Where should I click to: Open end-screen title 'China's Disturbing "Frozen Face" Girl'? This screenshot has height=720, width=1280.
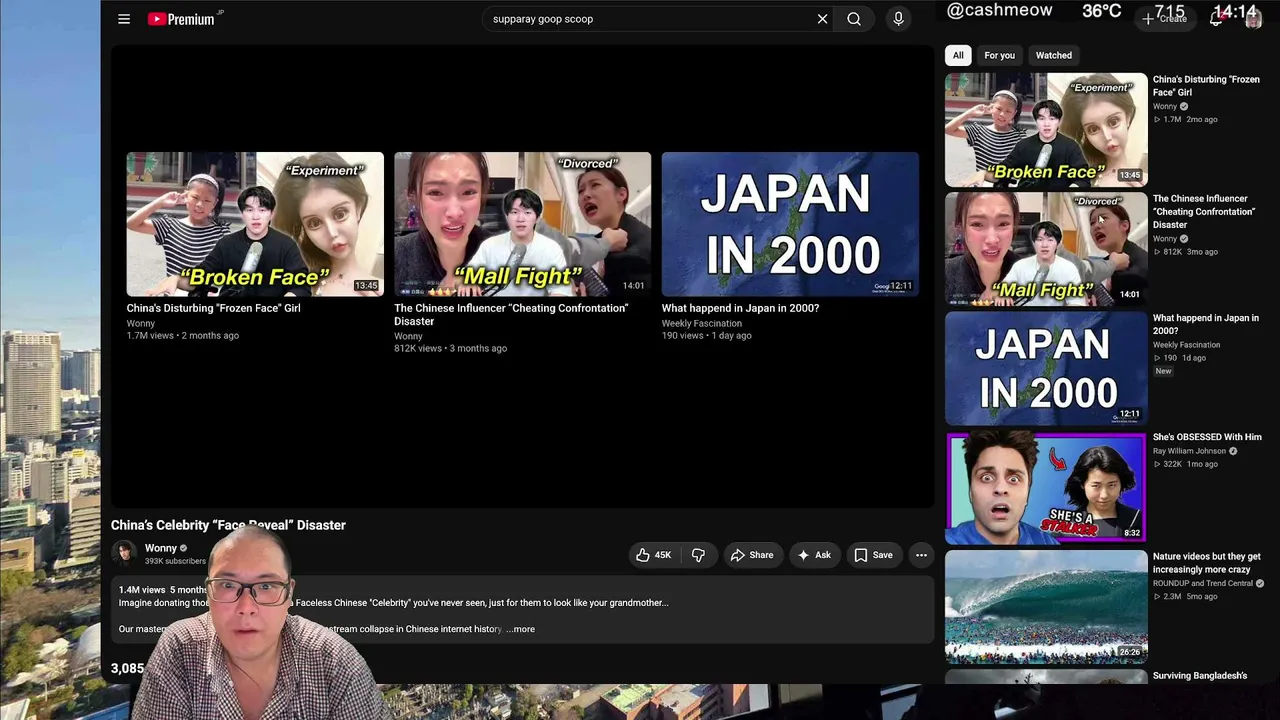pyautogui.click(x=213, y=308)
